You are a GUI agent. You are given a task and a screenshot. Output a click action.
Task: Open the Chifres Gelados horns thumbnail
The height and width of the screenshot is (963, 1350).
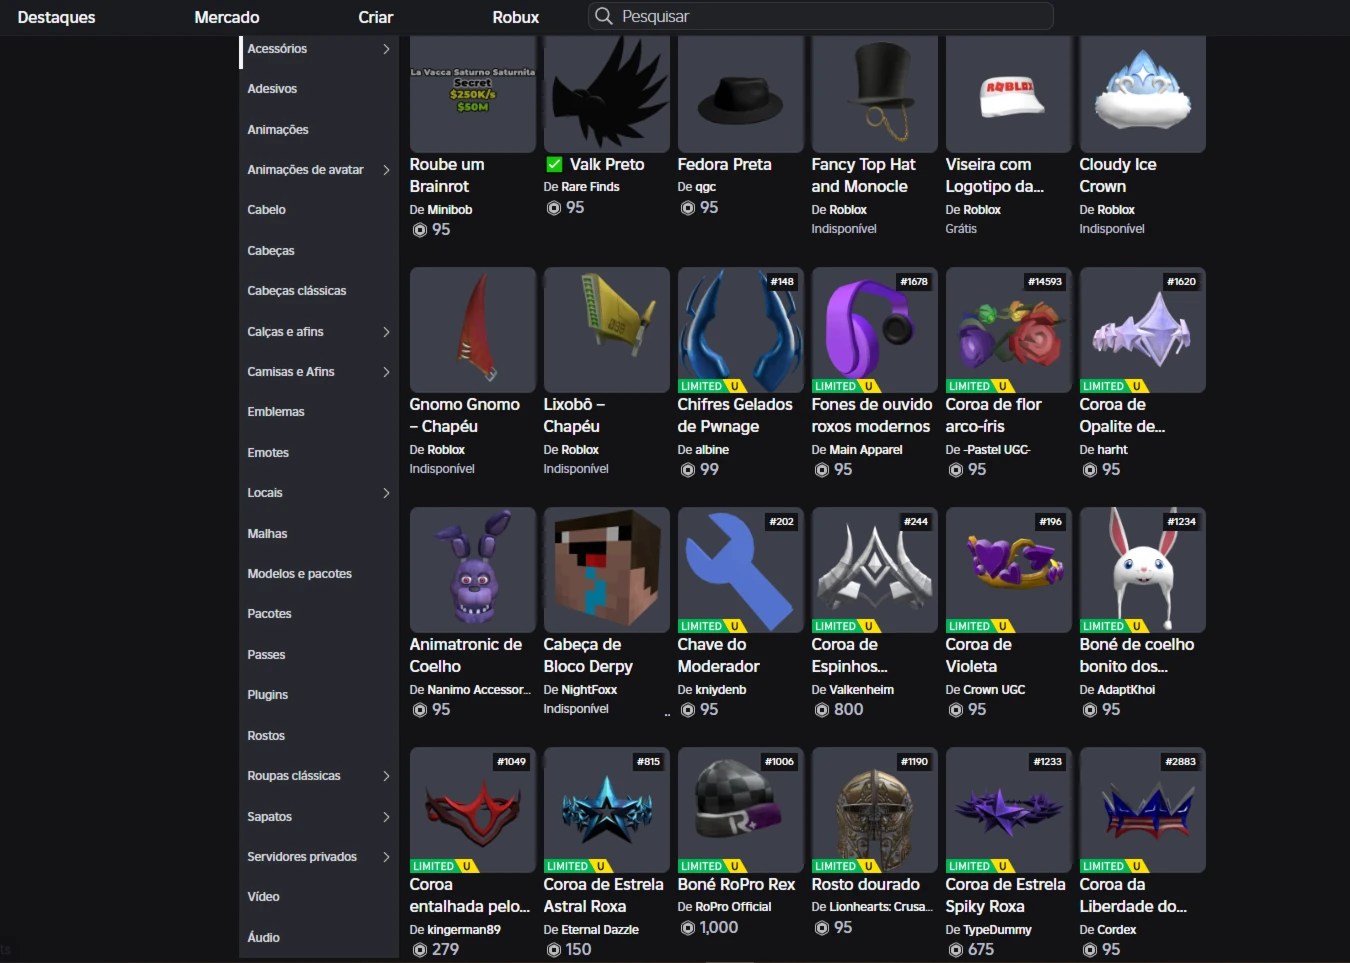pos(741,330)
